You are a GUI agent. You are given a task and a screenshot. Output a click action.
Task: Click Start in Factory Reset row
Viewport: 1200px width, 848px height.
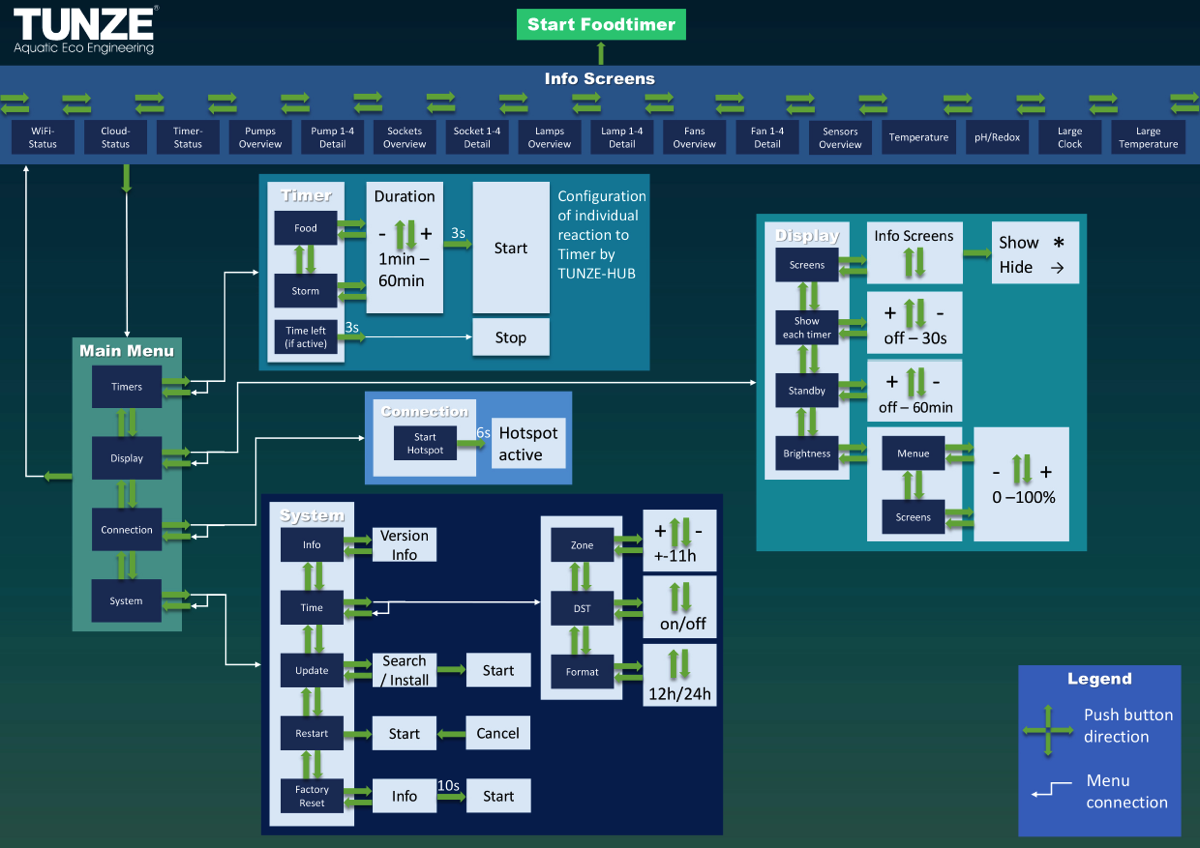pyautogui.click(x=498, y=796)
